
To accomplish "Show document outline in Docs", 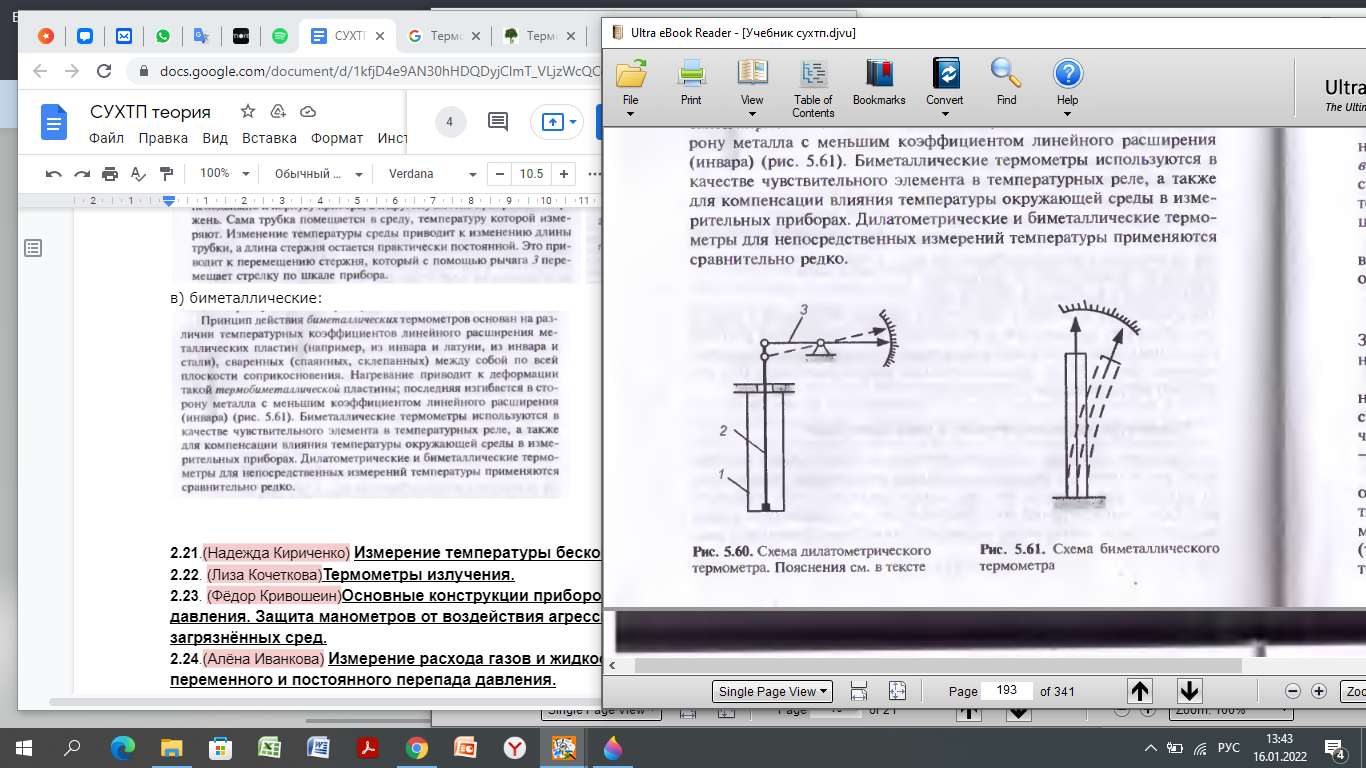I will [33, 247].
